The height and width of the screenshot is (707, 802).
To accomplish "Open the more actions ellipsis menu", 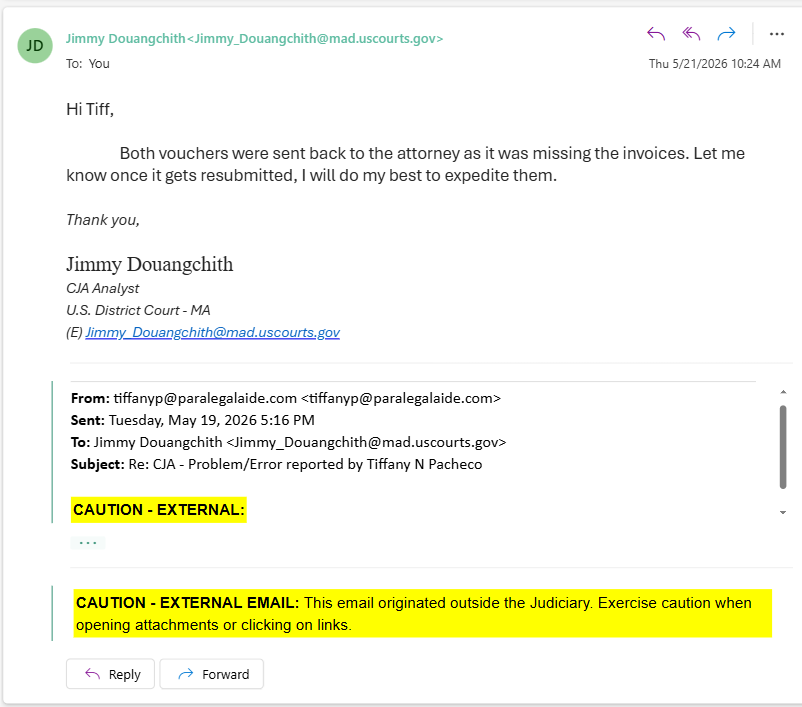I will click(776, 34).
